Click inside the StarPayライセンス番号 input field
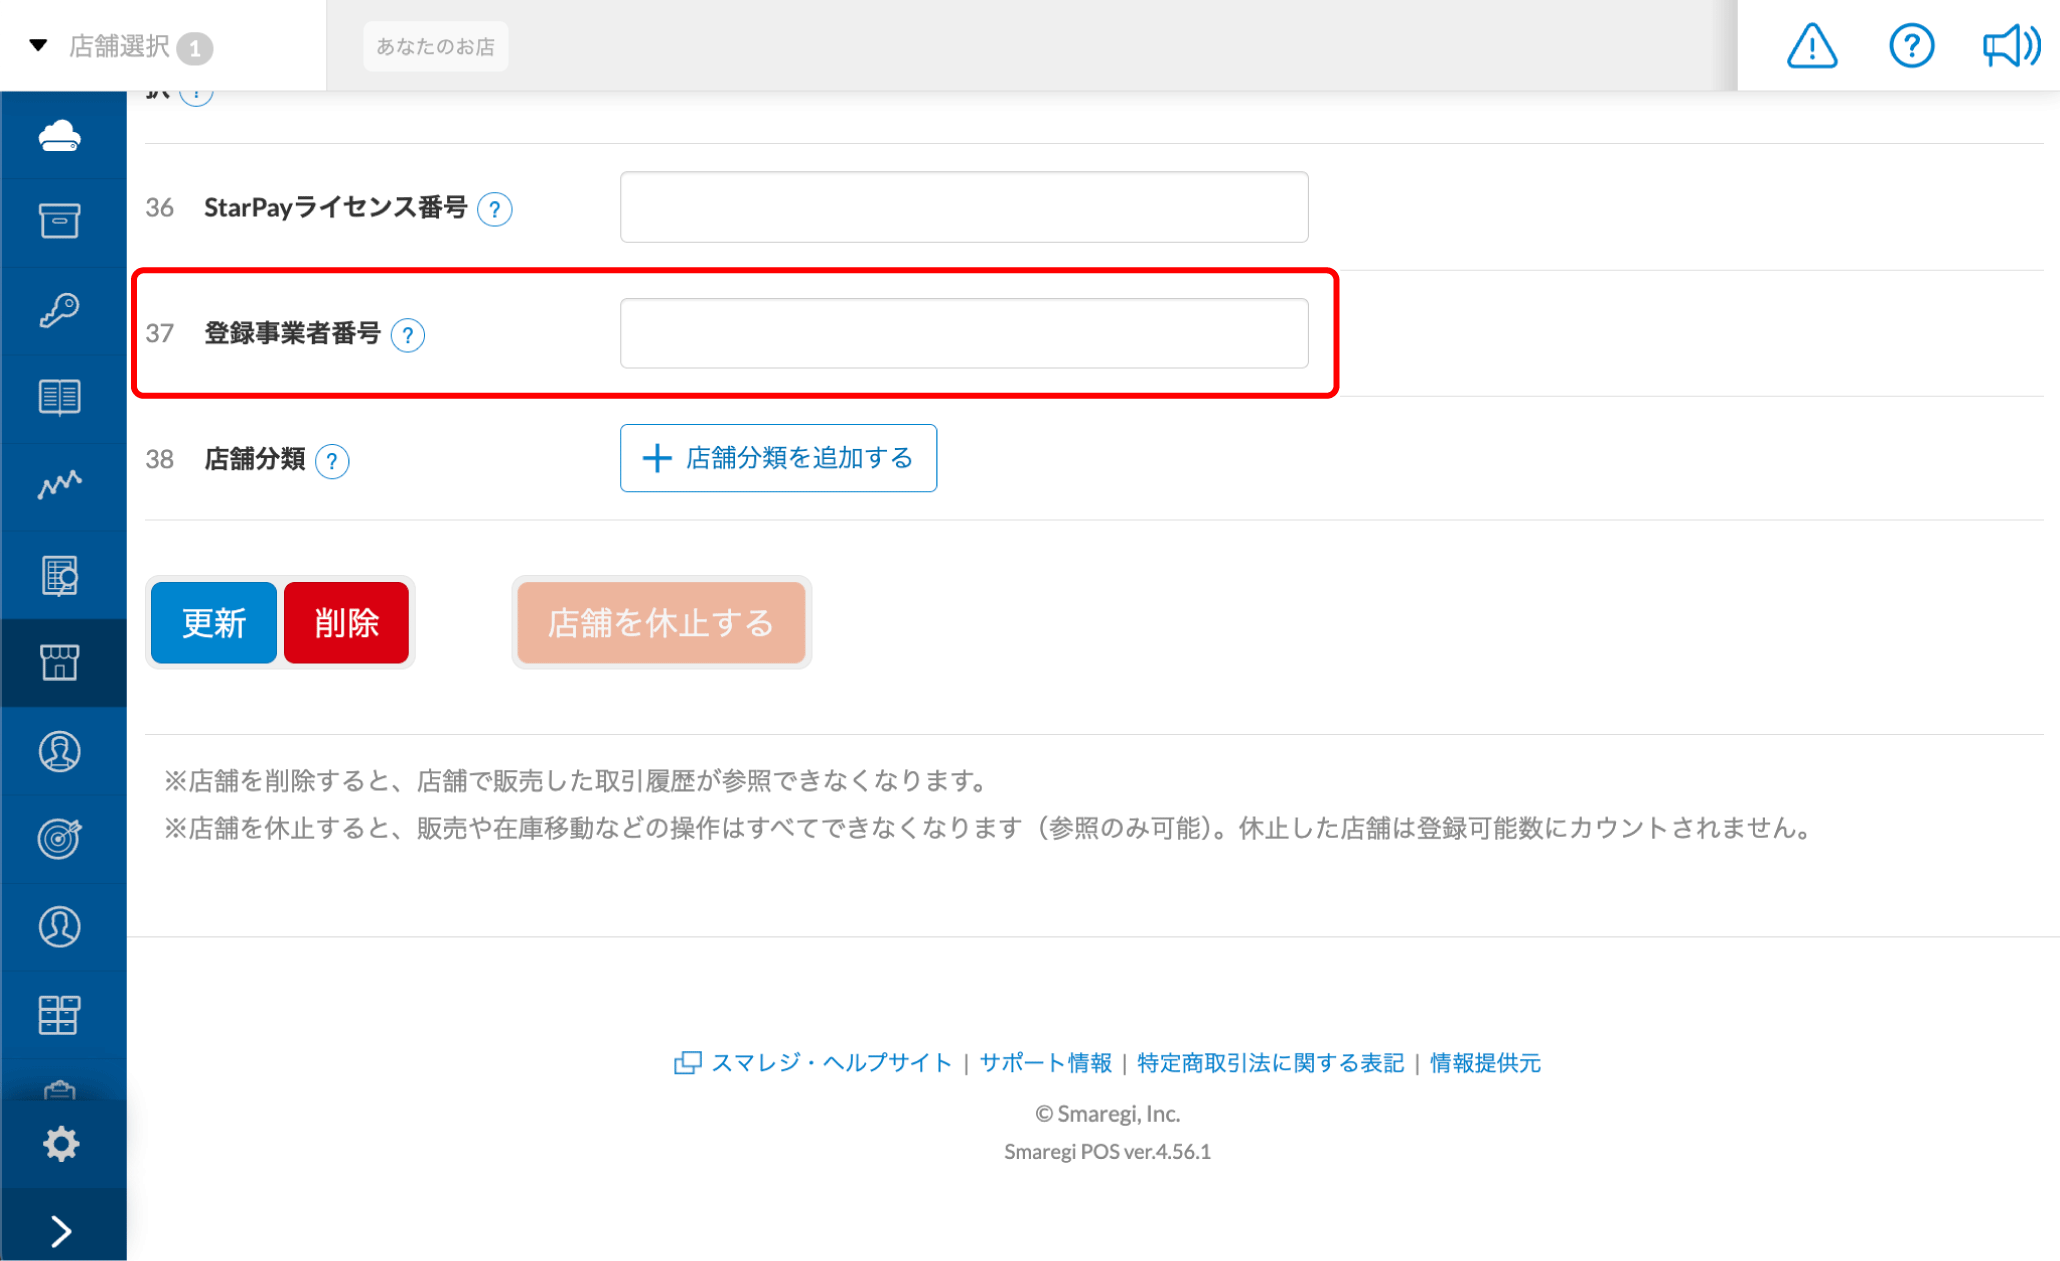 pos(963,207)
